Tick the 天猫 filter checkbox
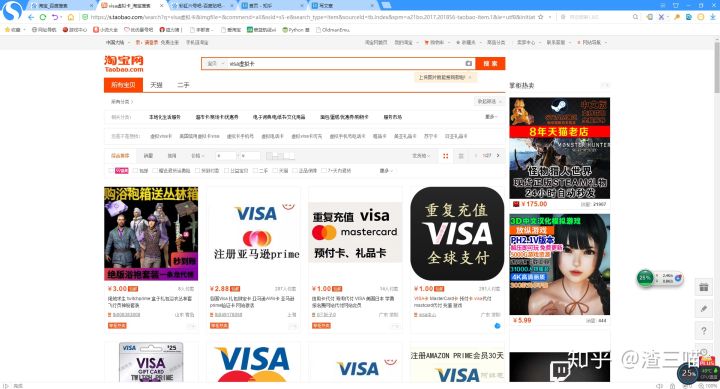Screen dimensions: 720x389 275,170
